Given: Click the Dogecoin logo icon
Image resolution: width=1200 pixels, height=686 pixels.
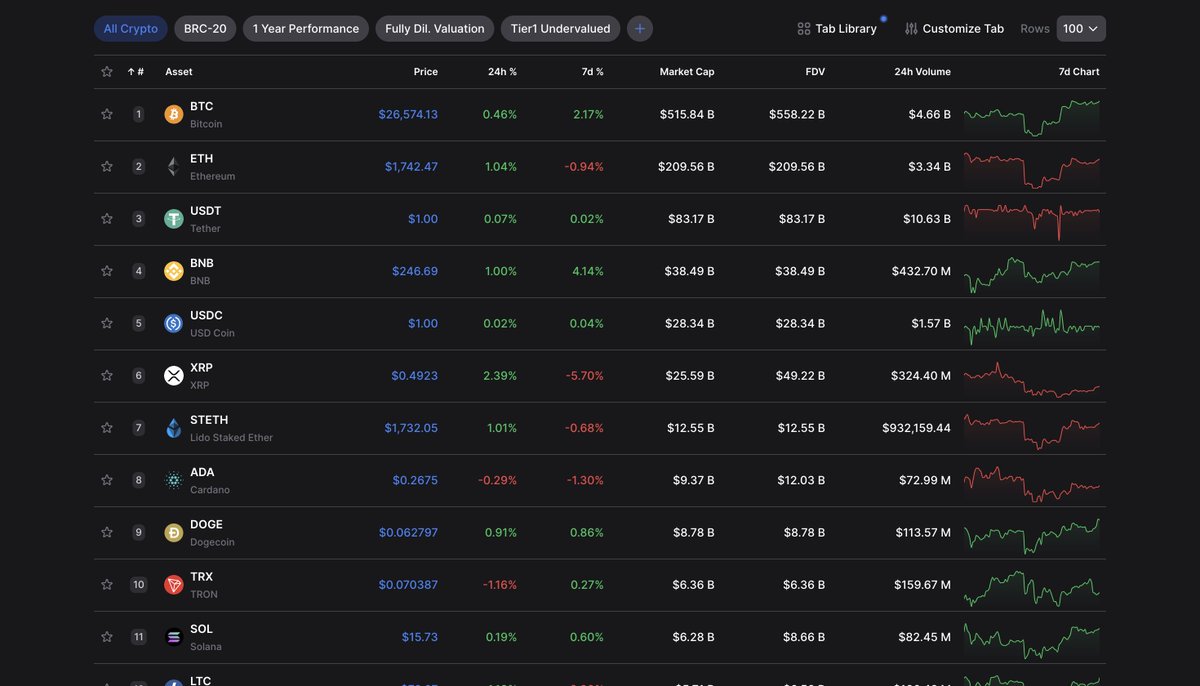Looking at the screenshot, I should 174,533.
